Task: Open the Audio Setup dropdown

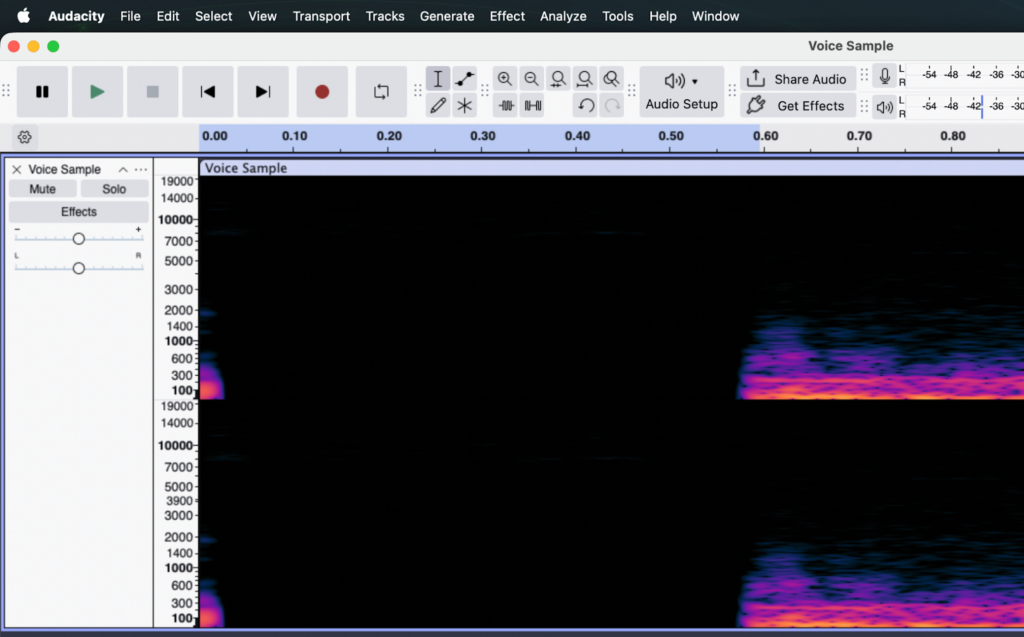Action: 681,92
